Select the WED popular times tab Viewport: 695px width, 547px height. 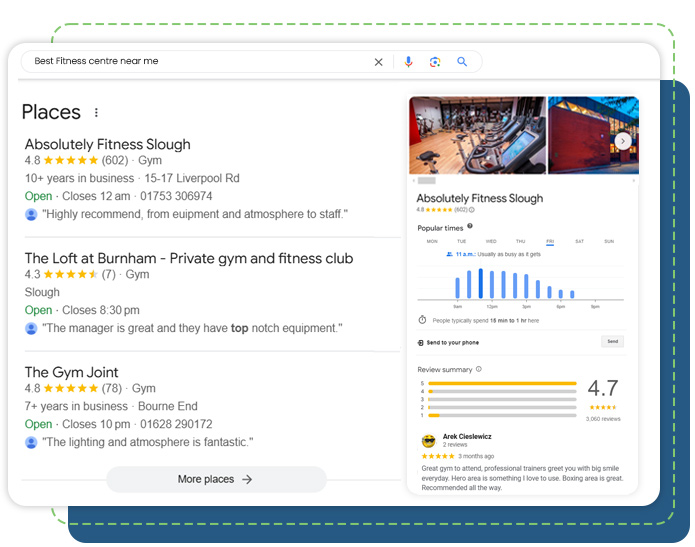click(x=491, y=241)
